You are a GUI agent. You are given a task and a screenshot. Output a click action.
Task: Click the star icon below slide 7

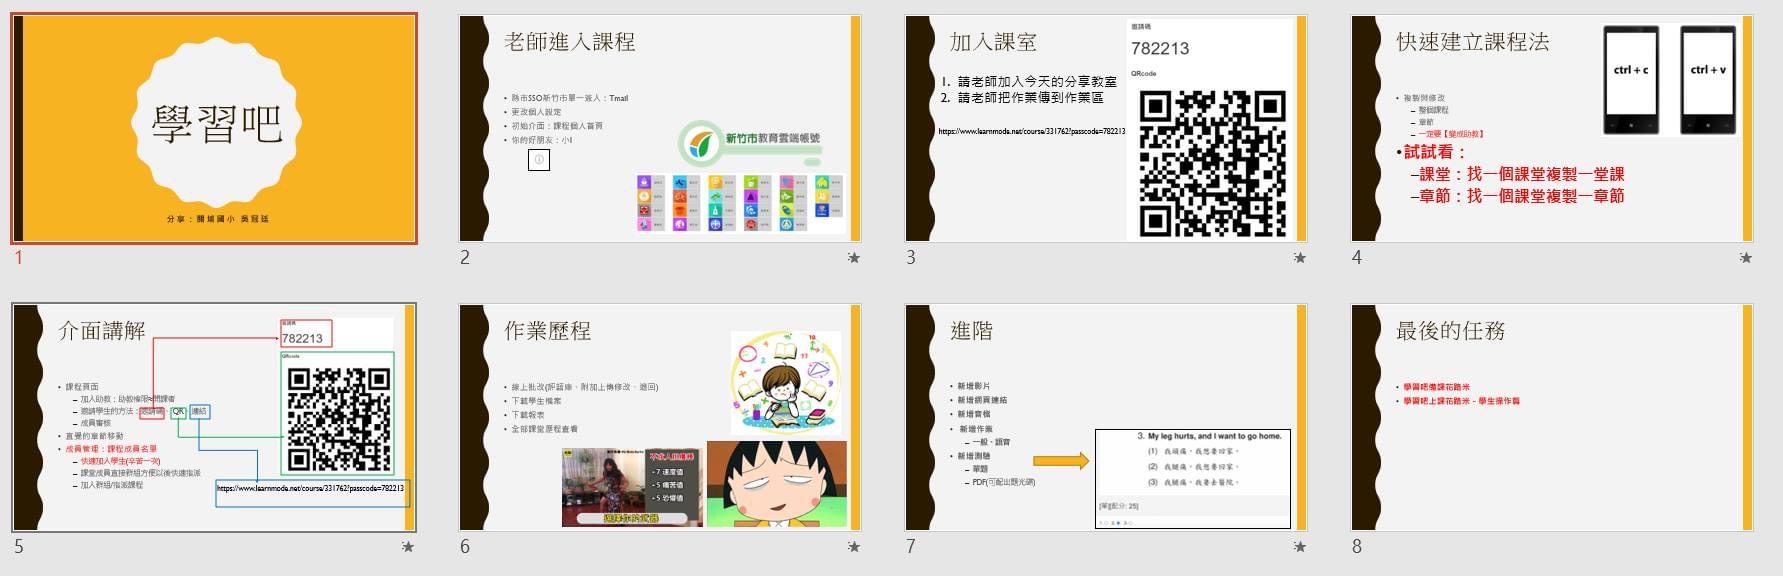1299,547
